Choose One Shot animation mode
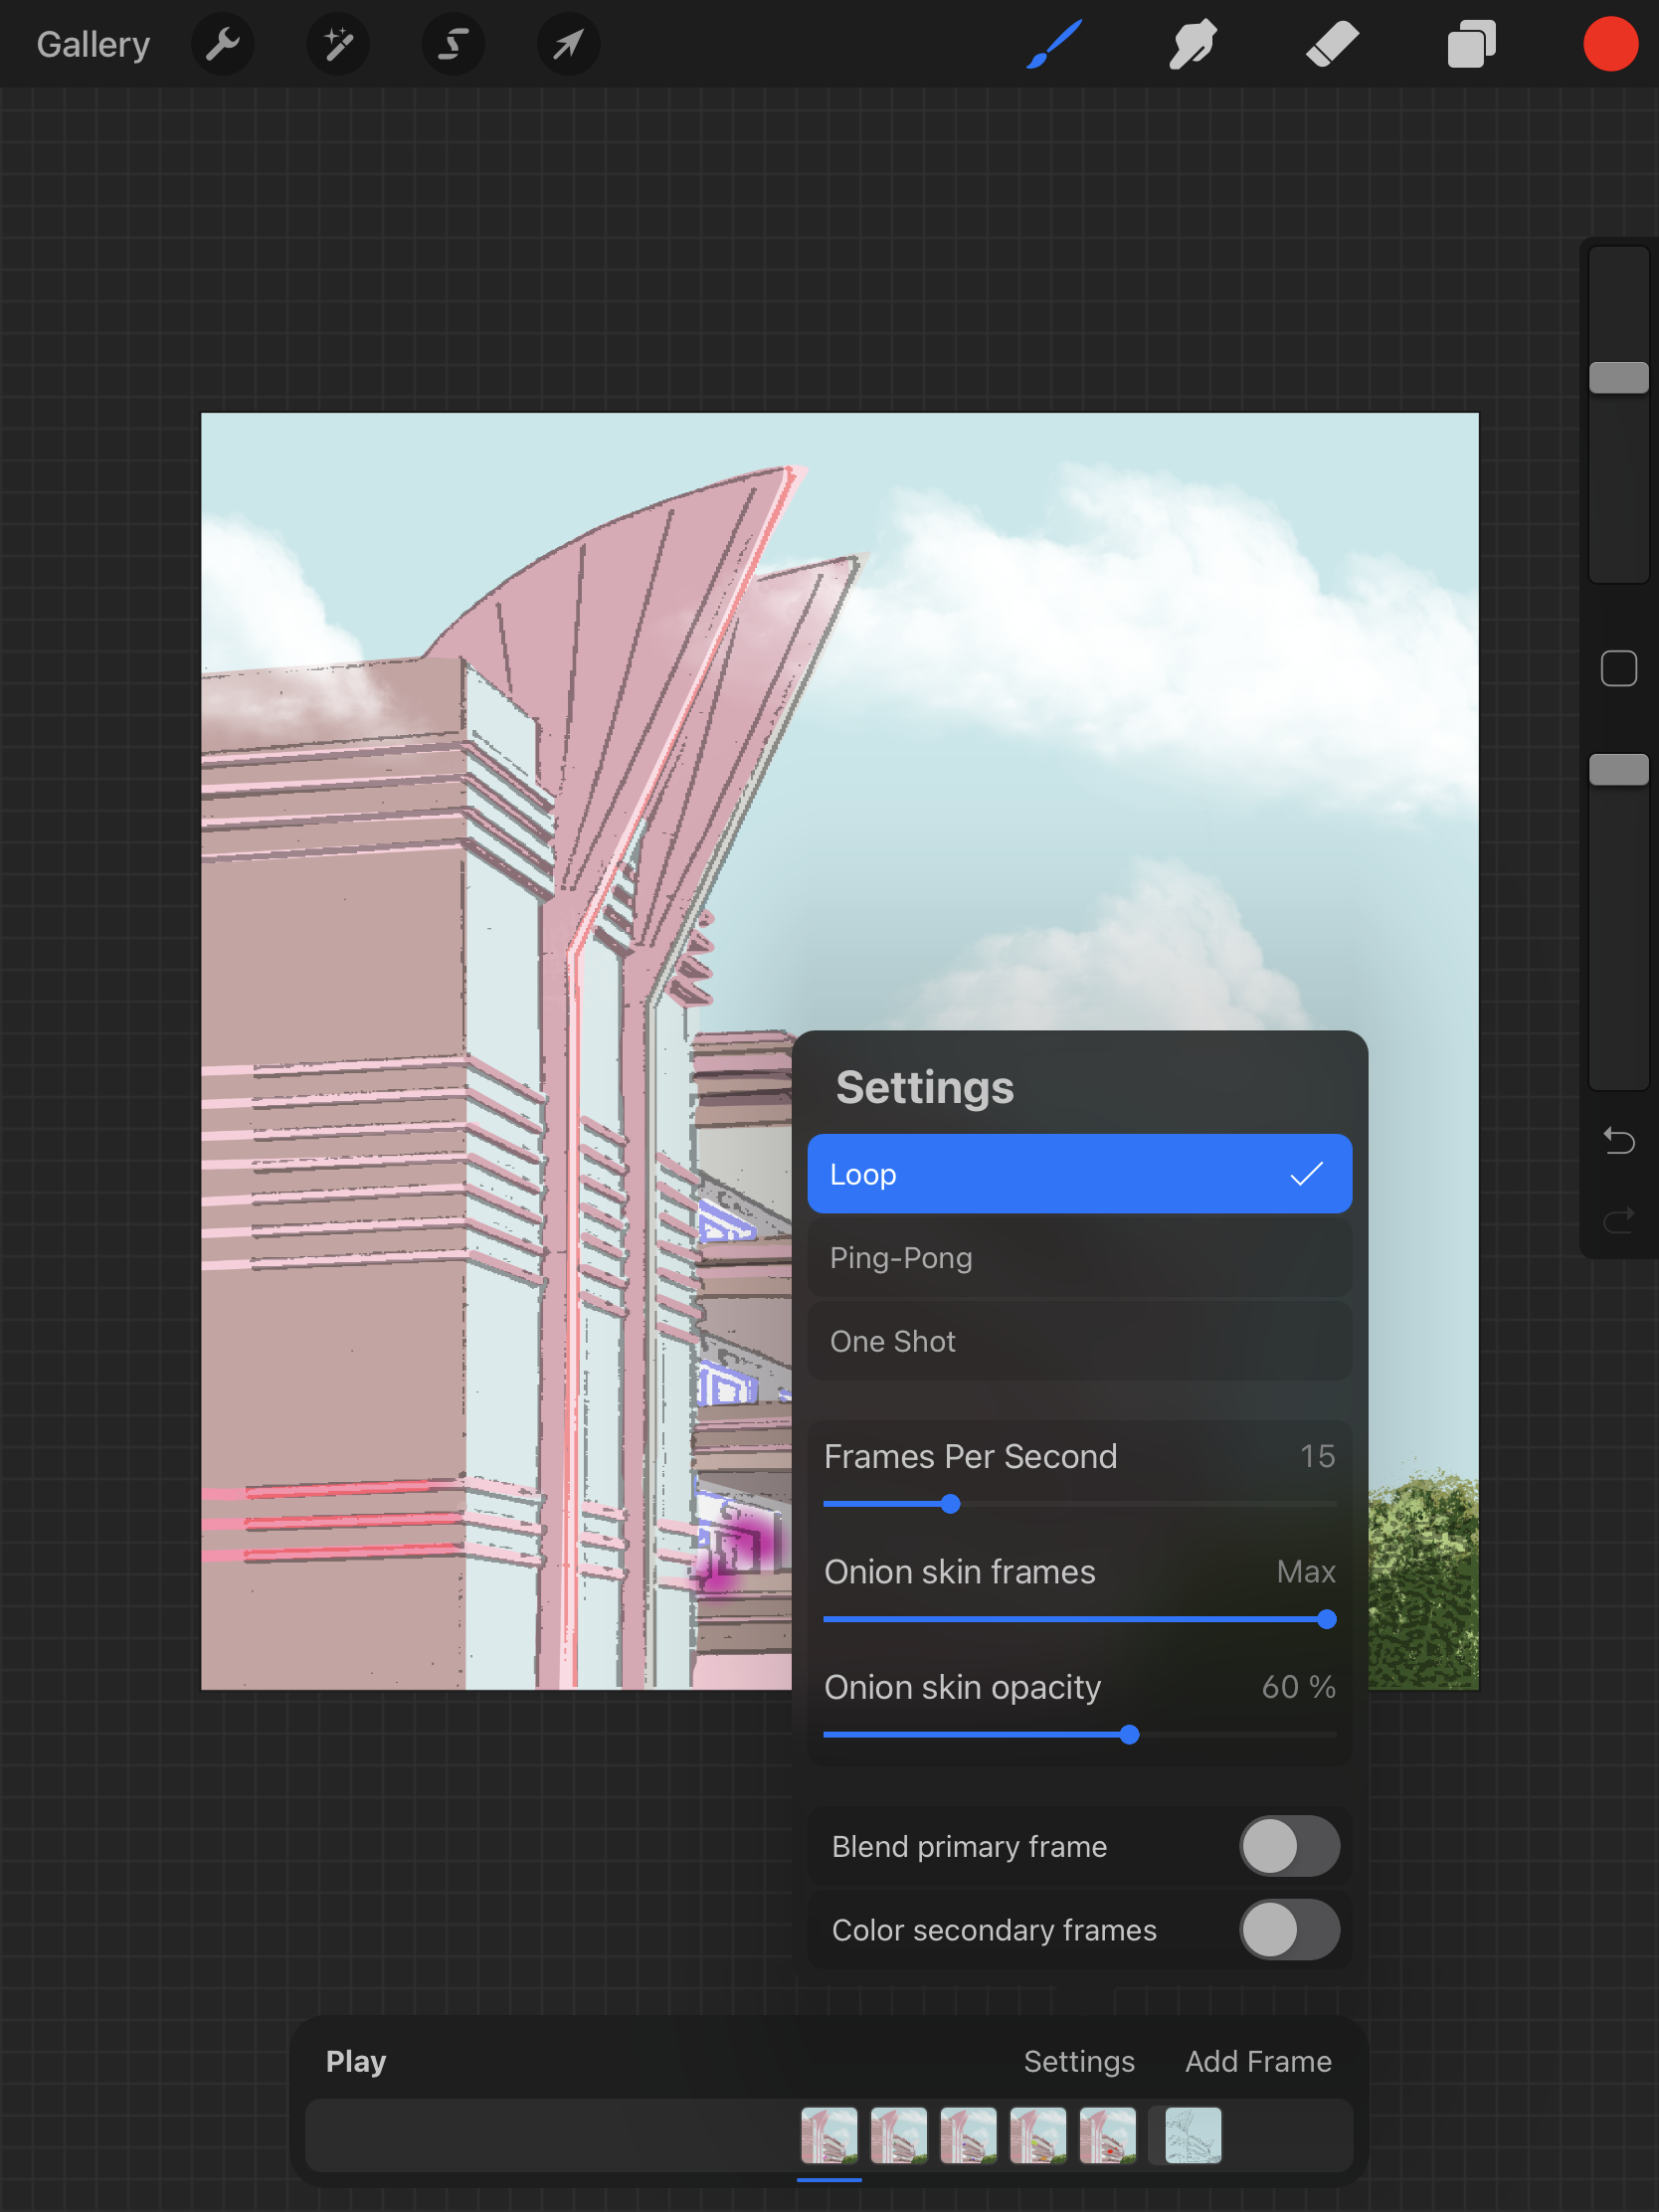The image size is (1659, 2212). click(1079, 1341)
